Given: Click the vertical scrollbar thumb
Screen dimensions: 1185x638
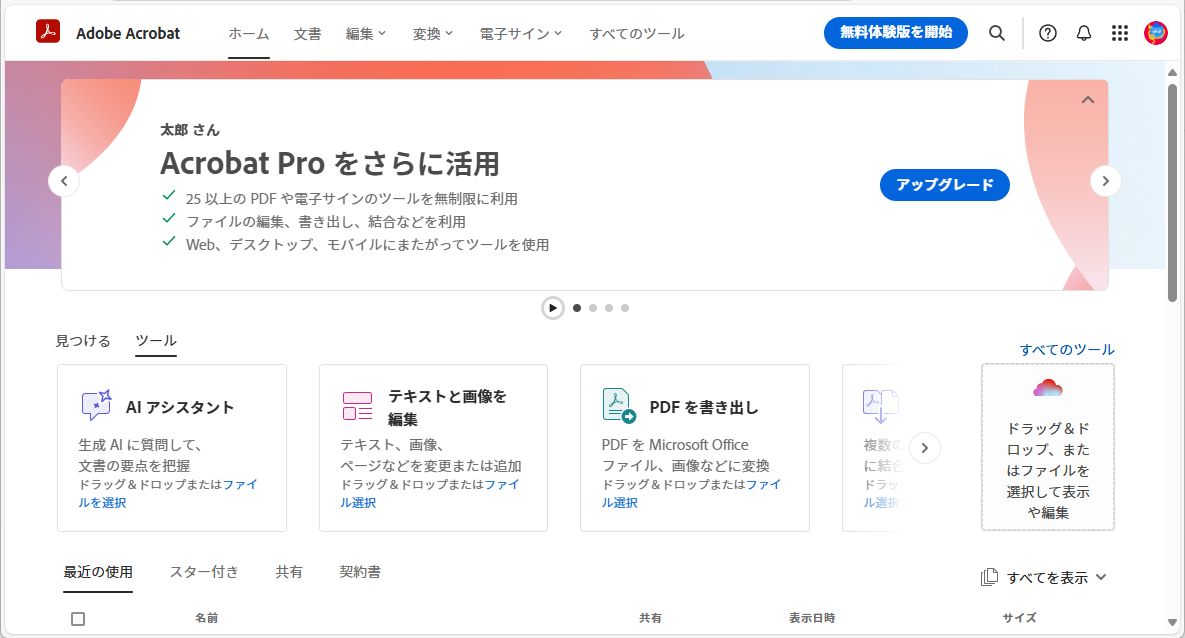Looking at the screenshot, I should (1172, 193).
